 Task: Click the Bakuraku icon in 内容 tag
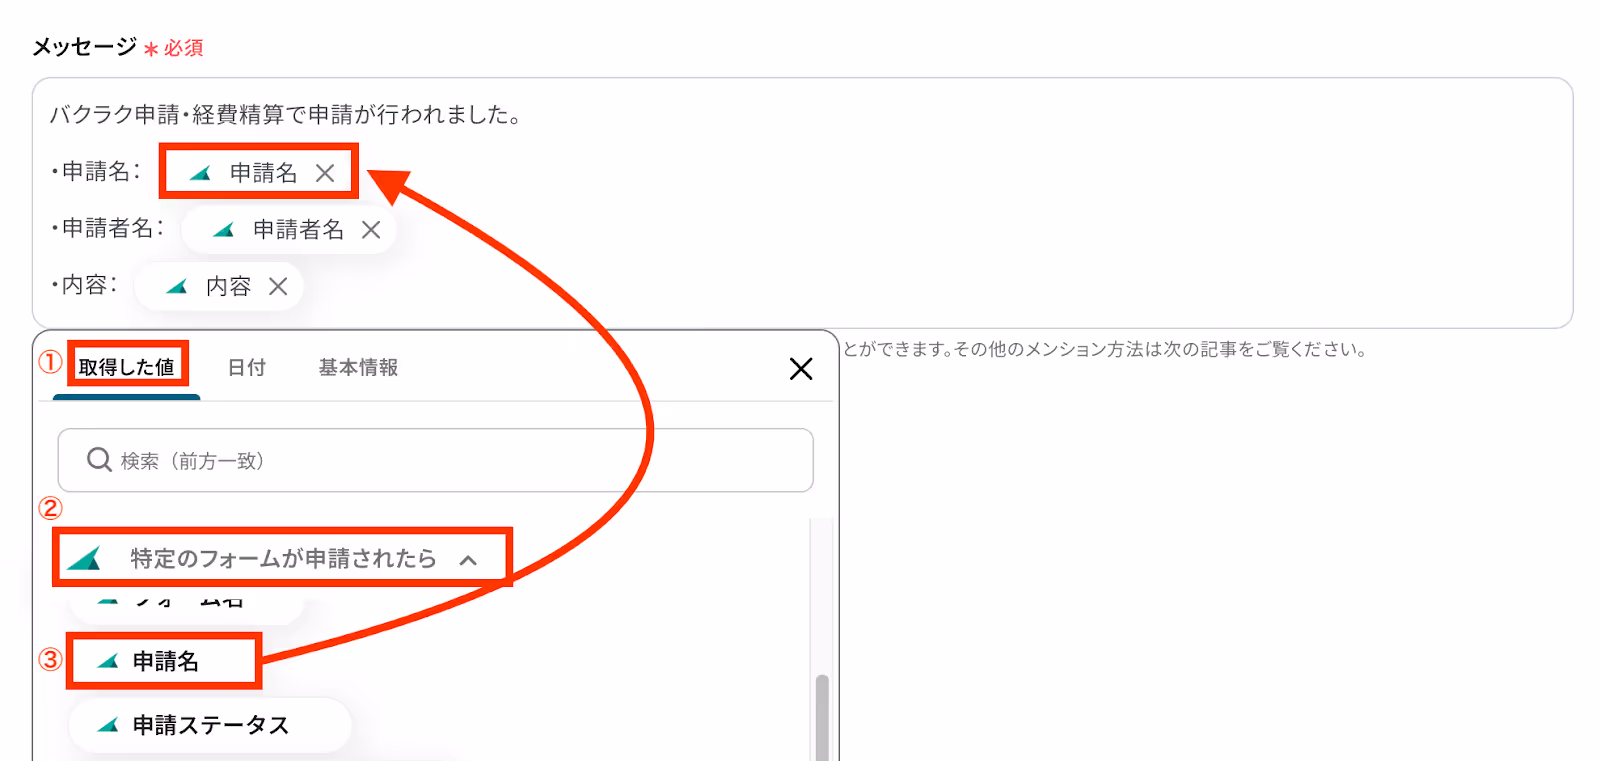[177, 287]
